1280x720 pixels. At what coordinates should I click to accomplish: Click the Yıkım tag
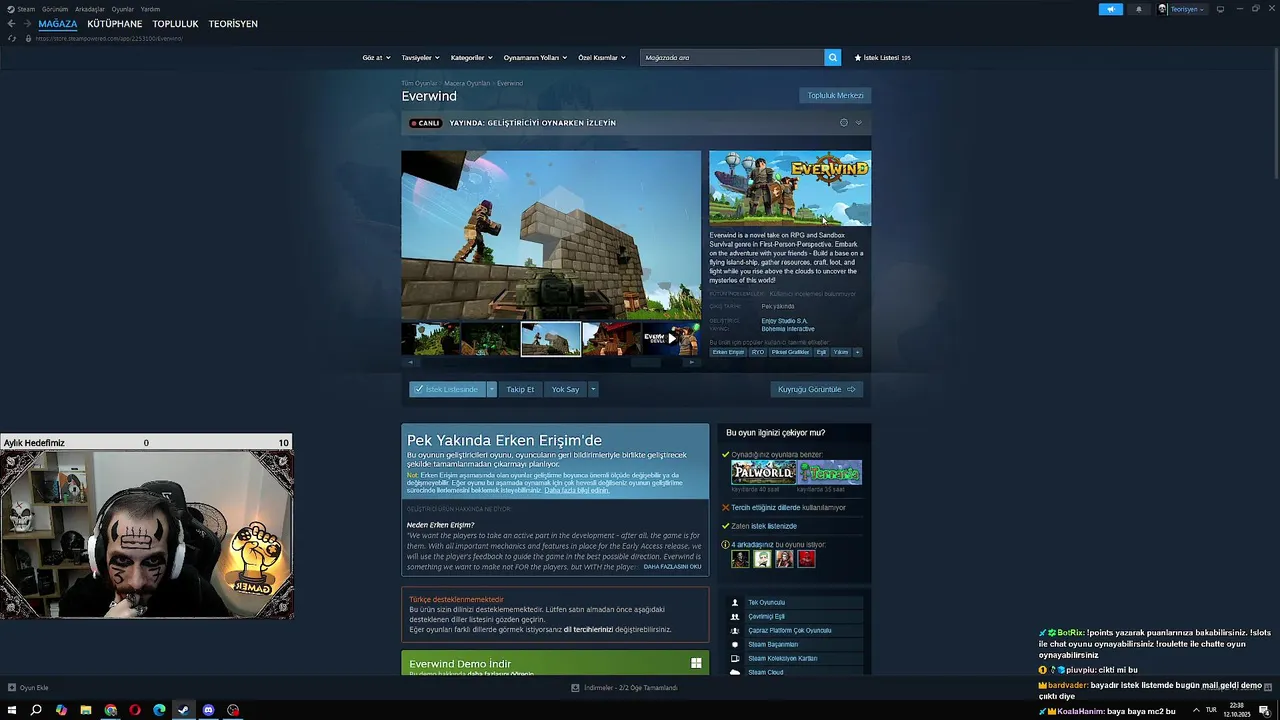[x=841, y=352]
